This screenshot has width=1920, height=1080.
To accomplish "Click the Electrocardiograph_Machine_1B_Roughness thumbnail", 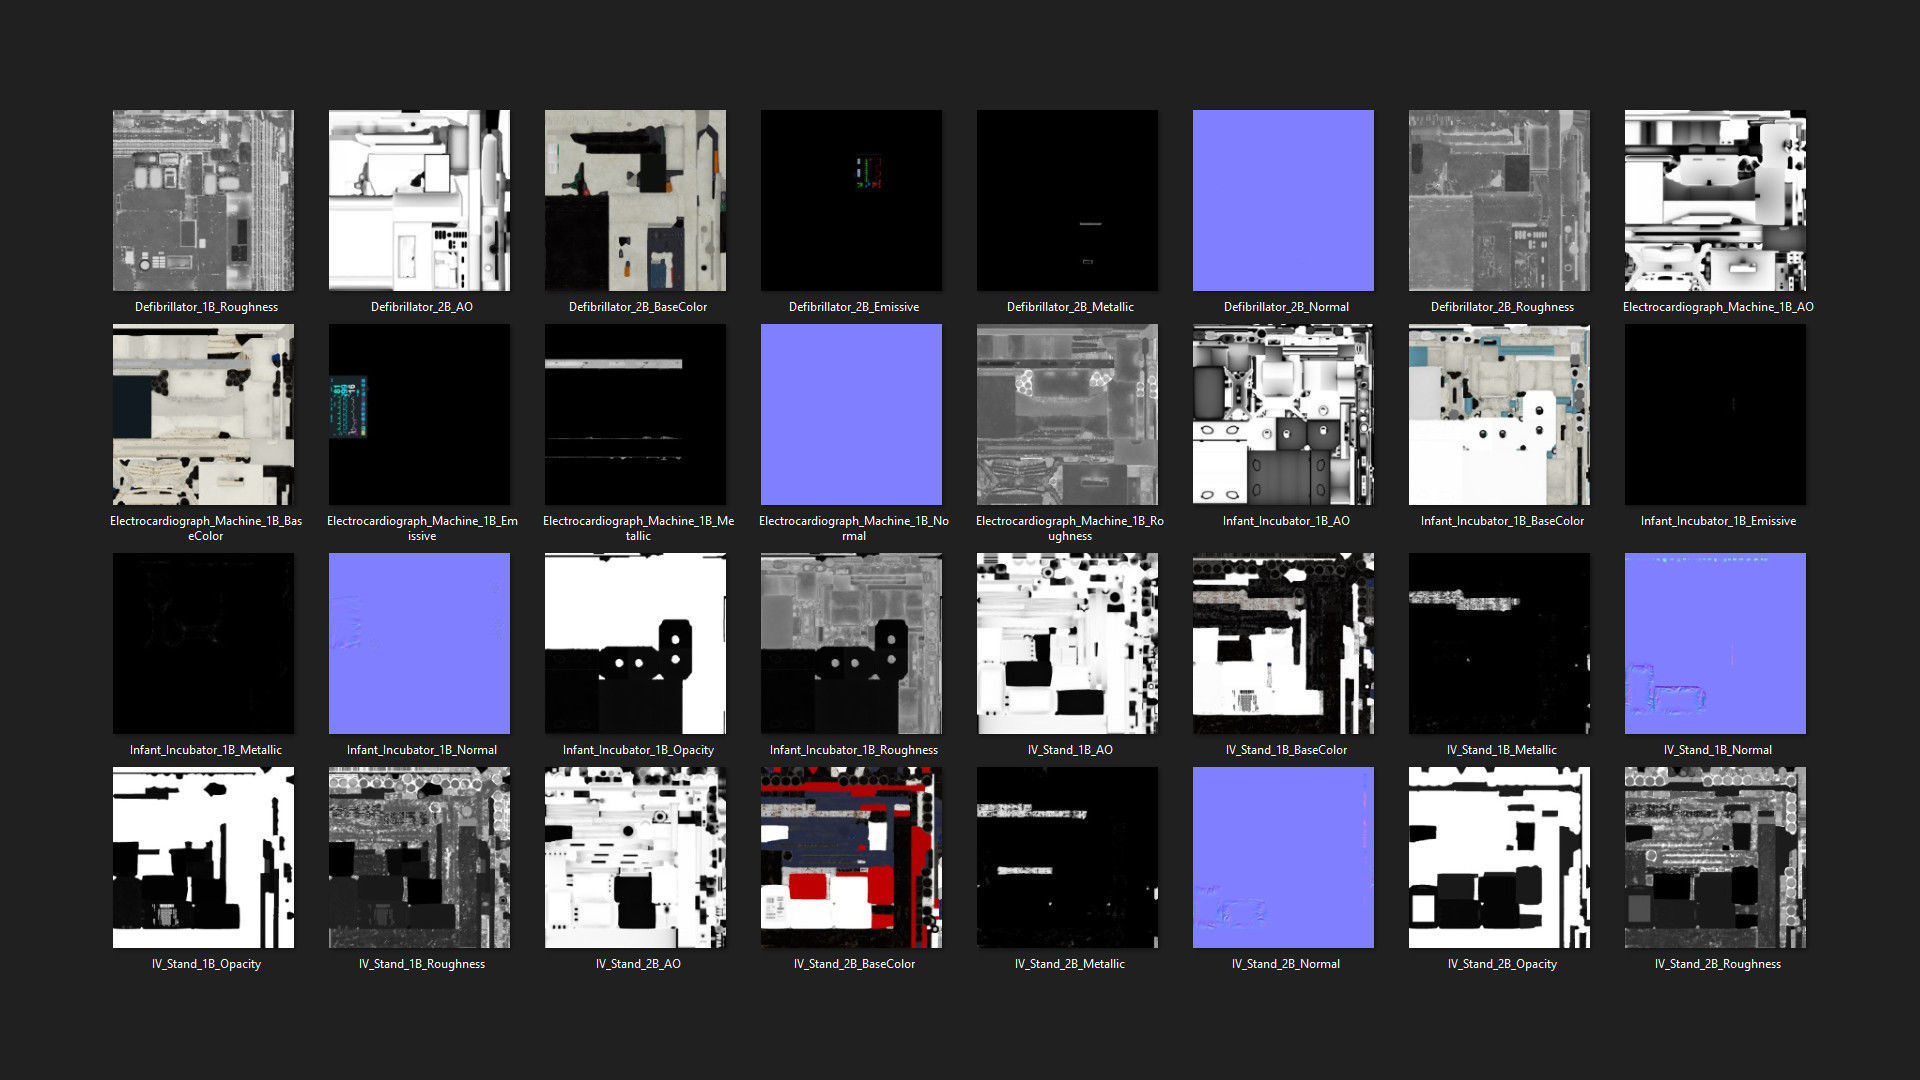I will 1067,414.
